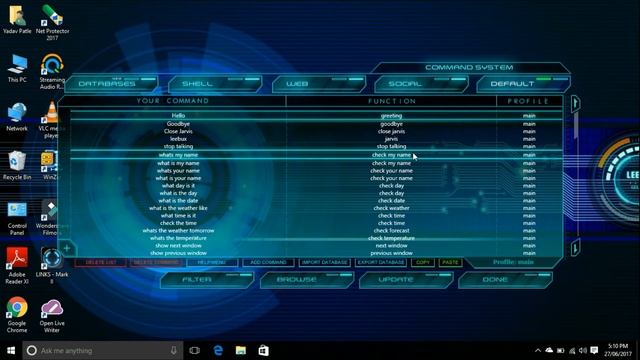
Task: Select "what is the weather like" command
Action: [x=178, y=208]
